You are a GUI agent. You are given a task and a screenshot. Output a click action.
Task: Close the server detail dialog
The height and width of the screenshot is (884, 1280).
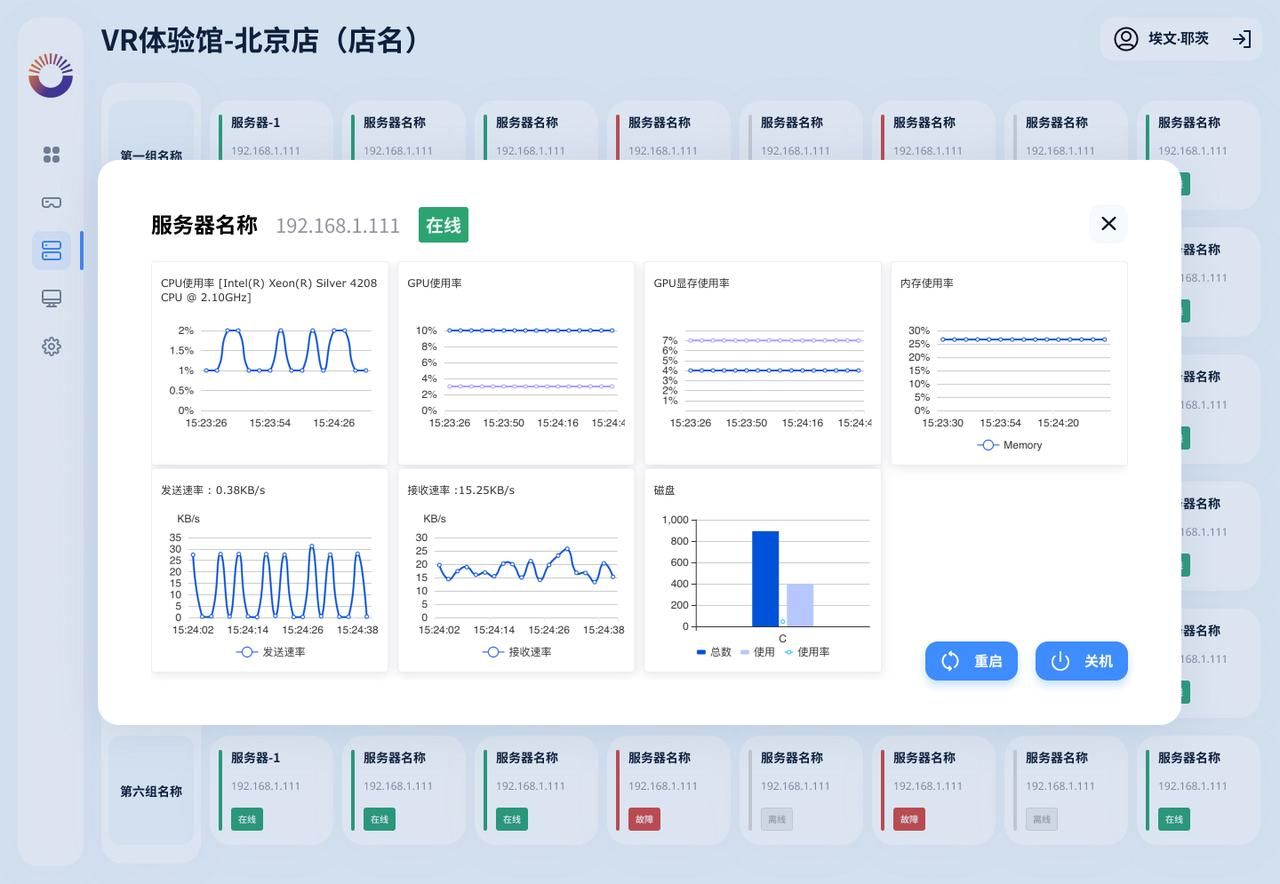click(x=1108, y=223)
